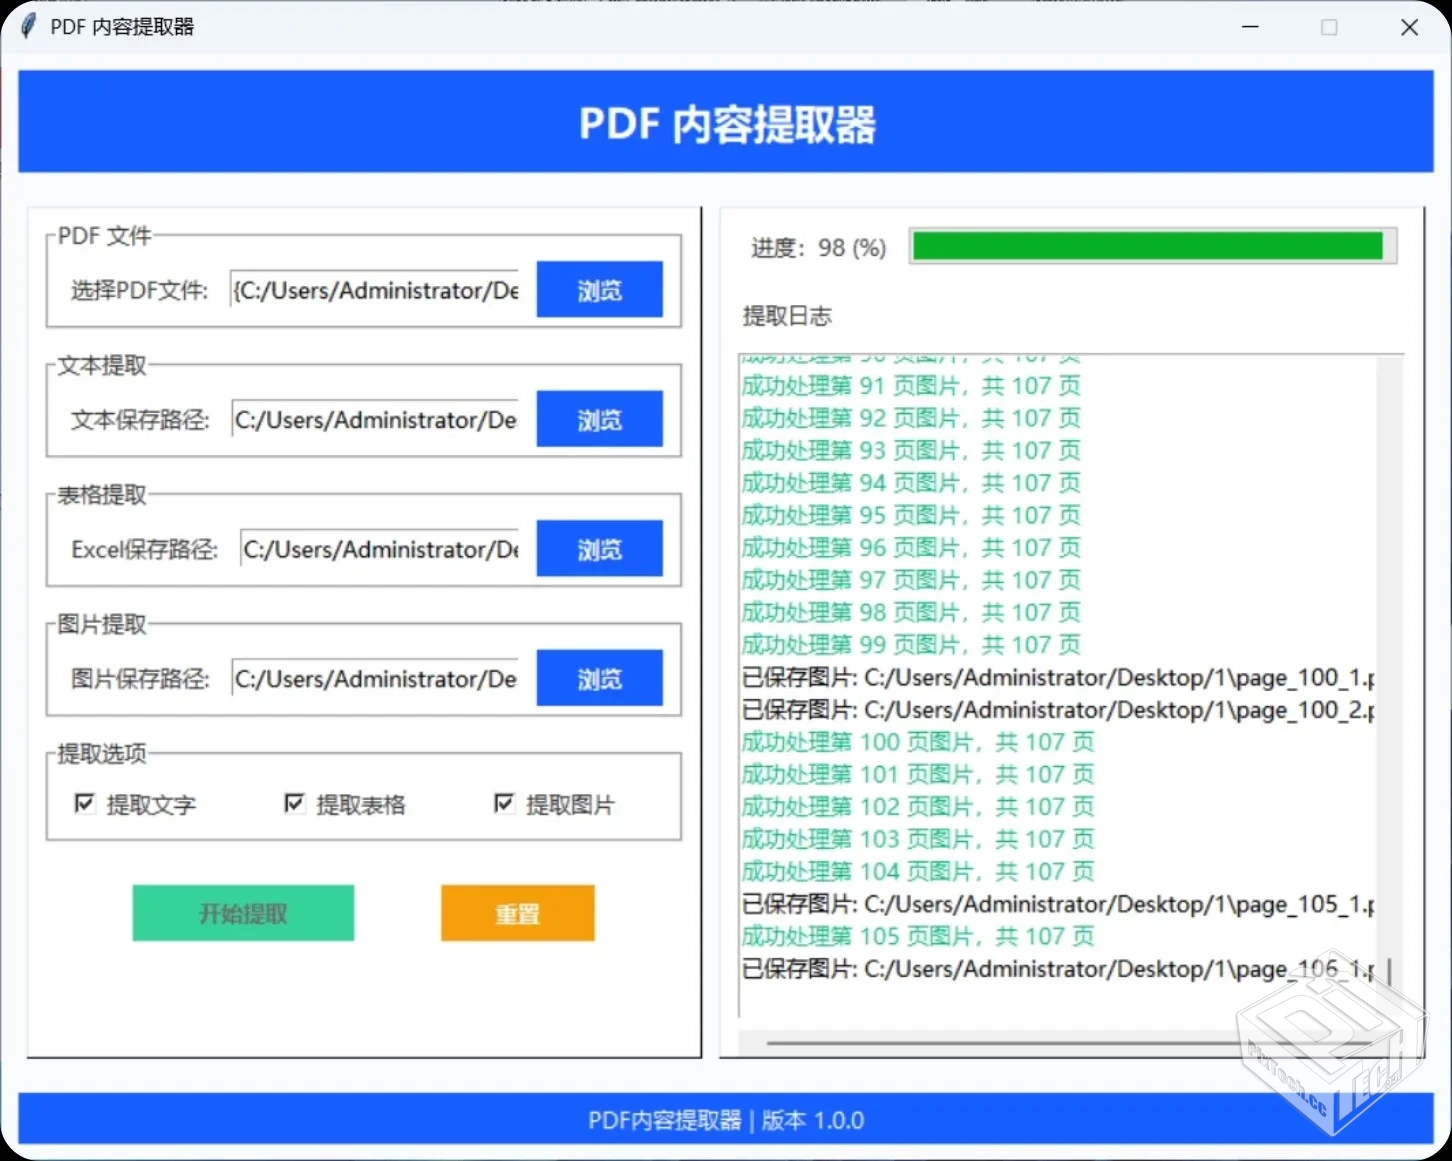Browse for the text save path
This screenshot has height=1161, width=1452.
pos(598,418)
